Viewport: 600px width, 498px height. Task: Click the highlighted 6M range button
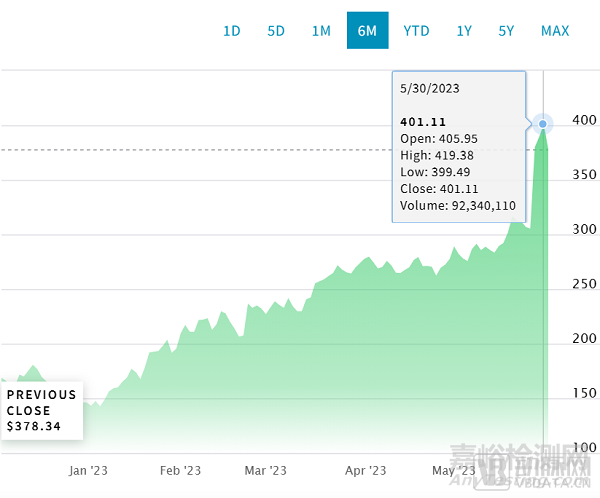pos(367,30)
